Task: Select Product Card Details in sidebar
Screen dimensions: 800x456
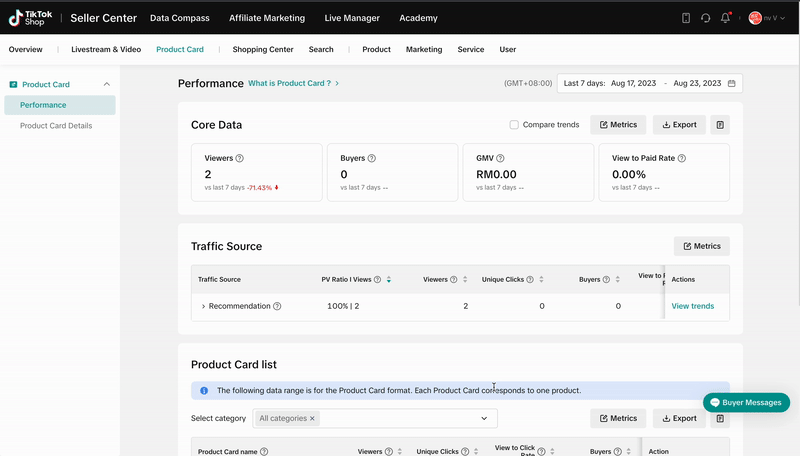Action: (x=56, y=126)
